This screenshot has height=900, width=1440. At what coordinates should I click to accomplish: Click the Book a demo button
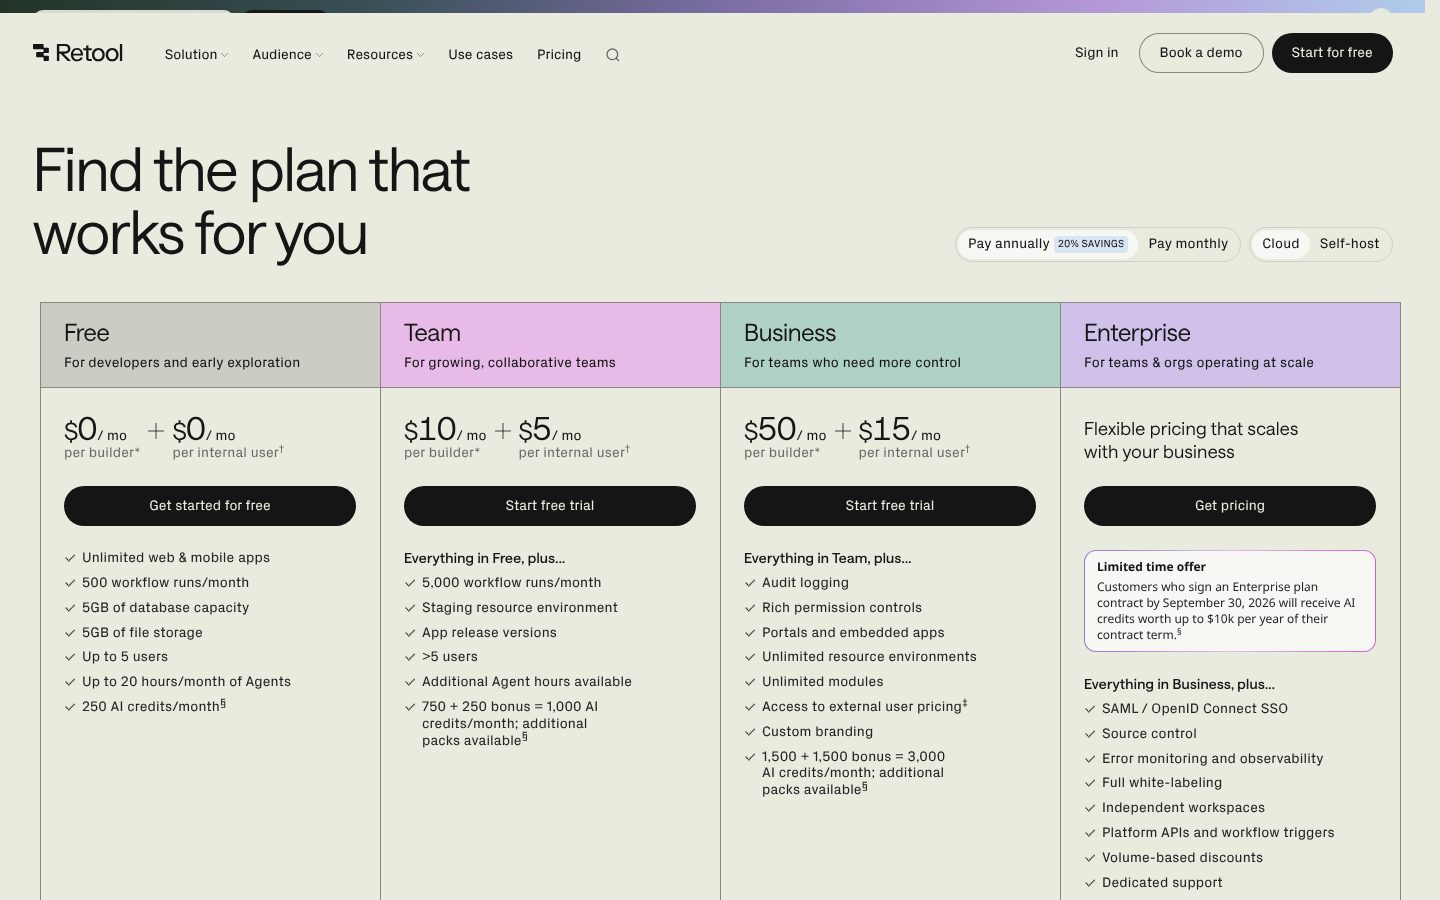pyautogui.click(x=1201, y=53)
